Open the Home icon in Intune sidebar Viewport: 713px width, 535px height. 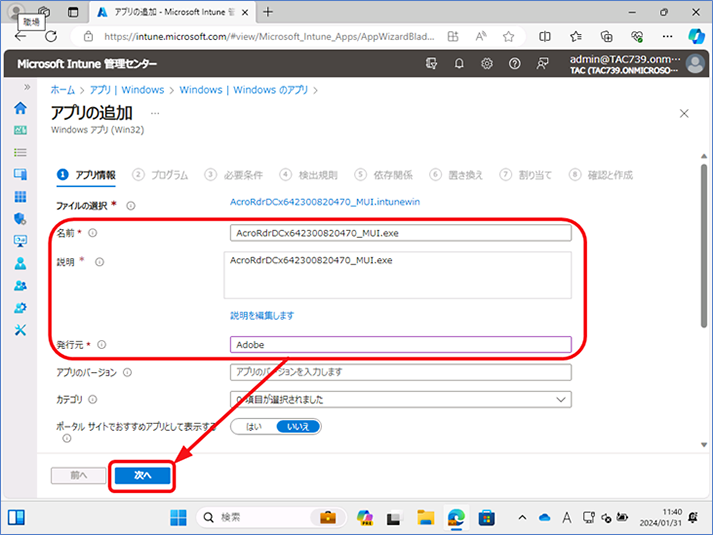[x=20, y=108]
